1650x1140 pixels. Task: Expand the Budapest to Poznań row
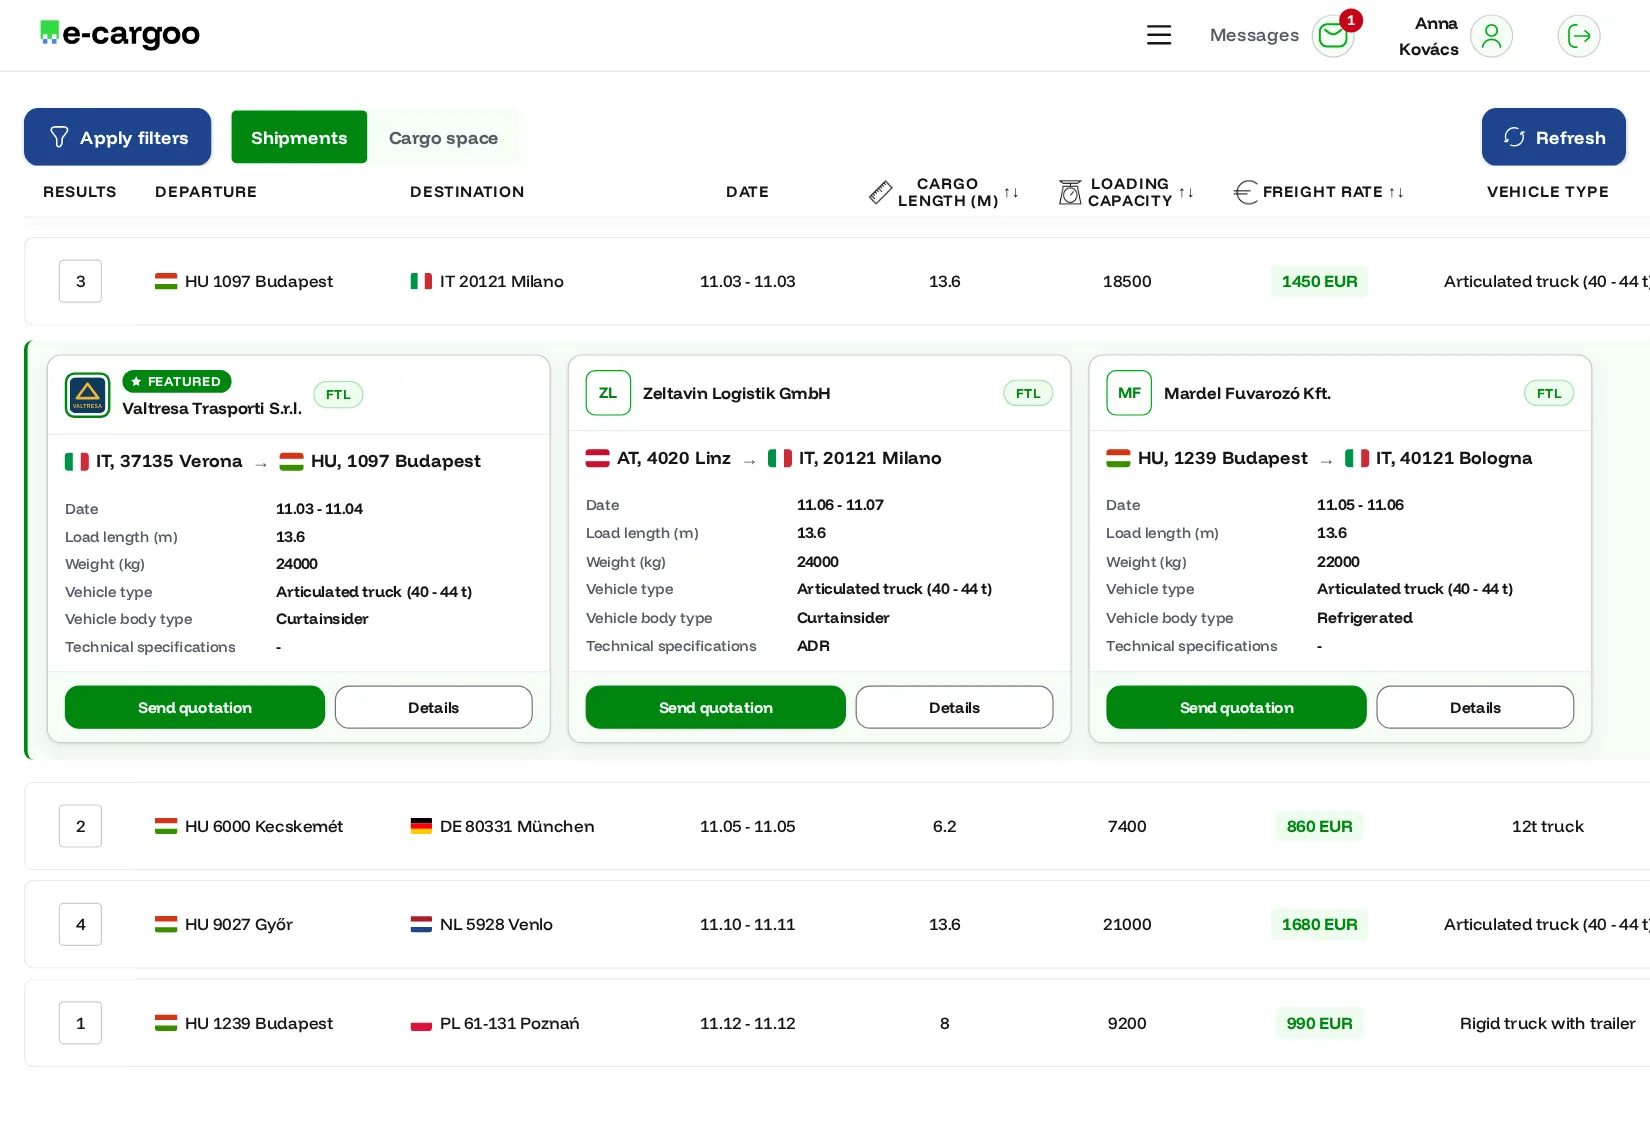pyautogui.click(x=837, y=1023)
